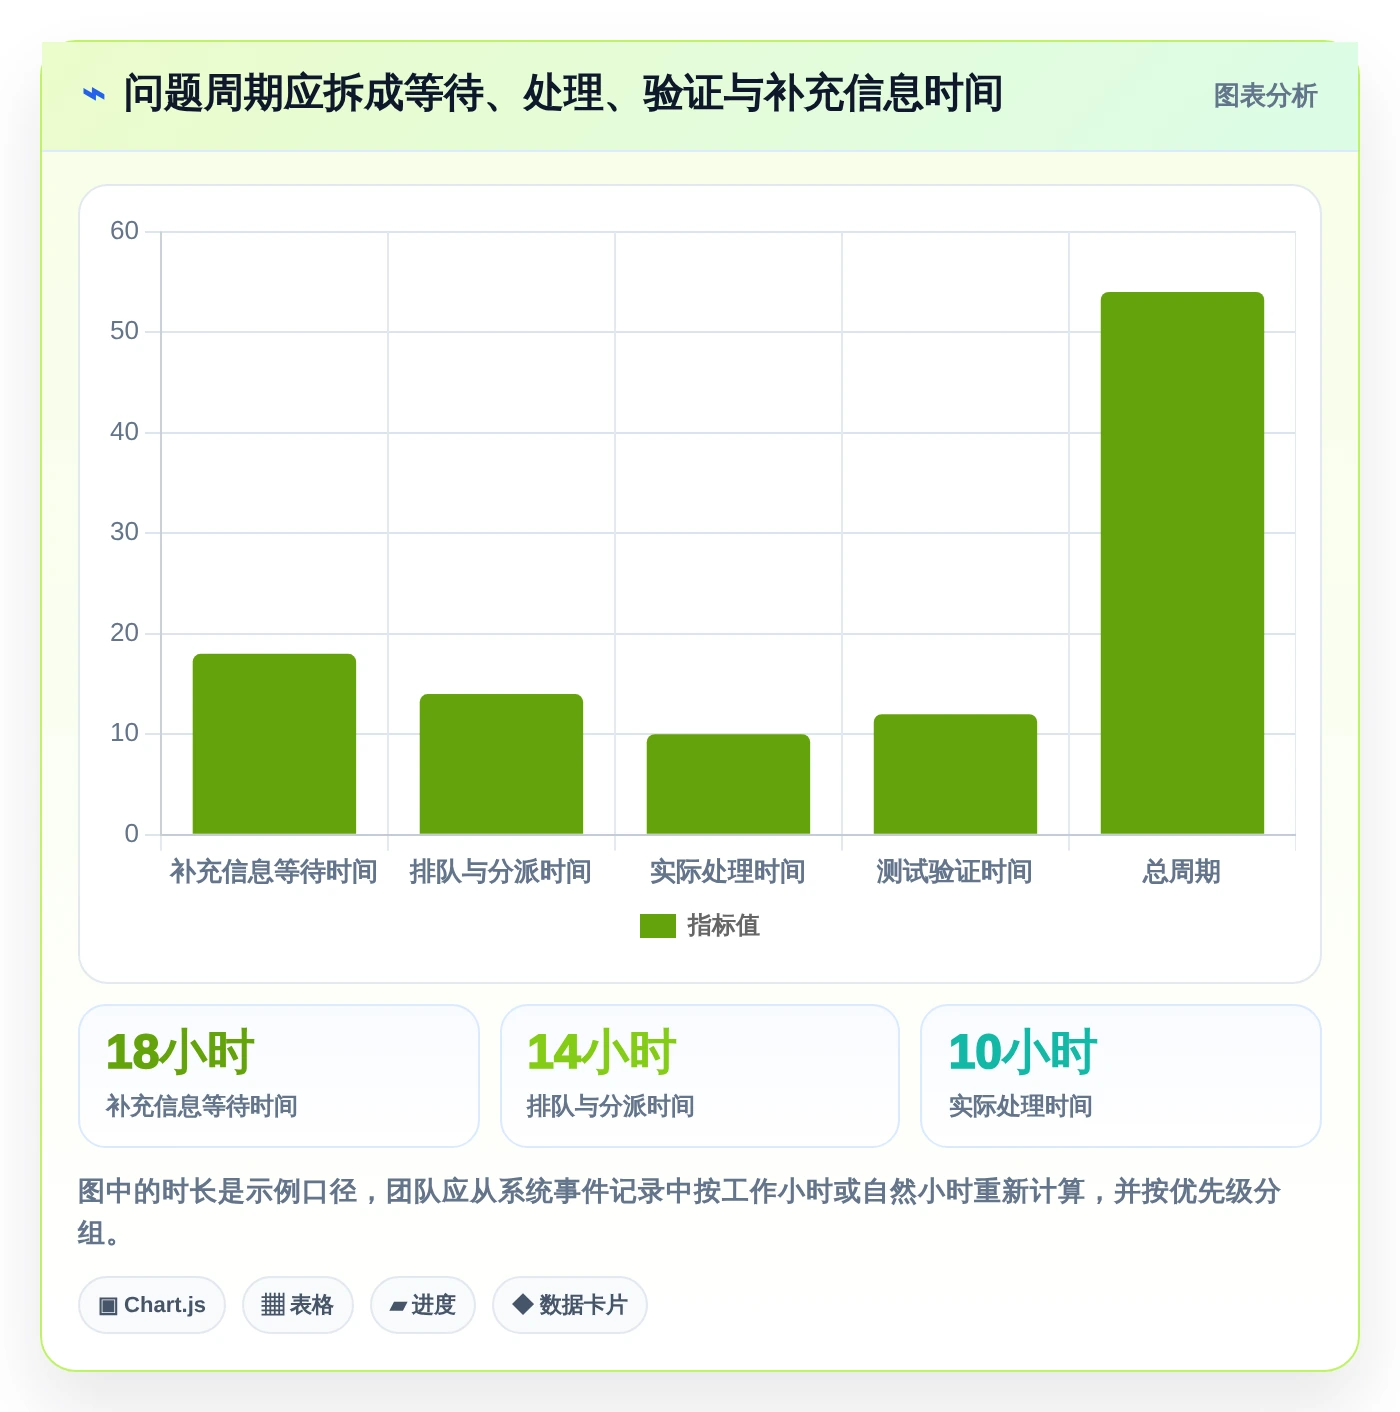Select the 测试验证时间 bar

coord(955,774)
